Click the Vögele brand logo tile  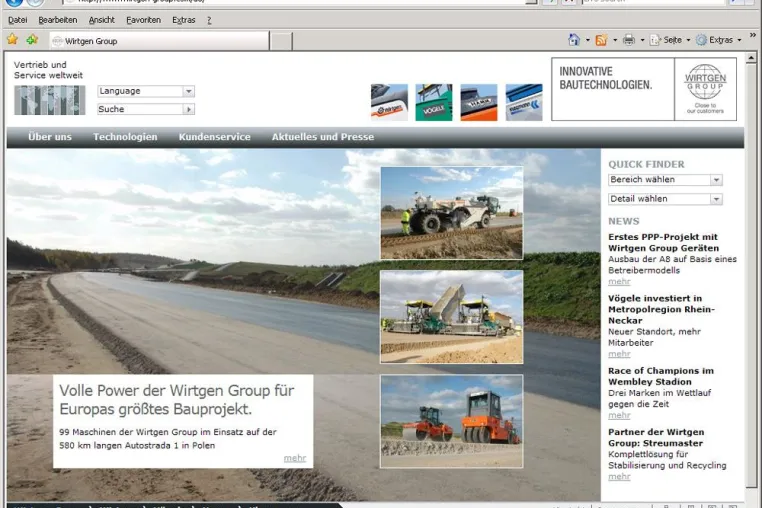click(434, 102)
